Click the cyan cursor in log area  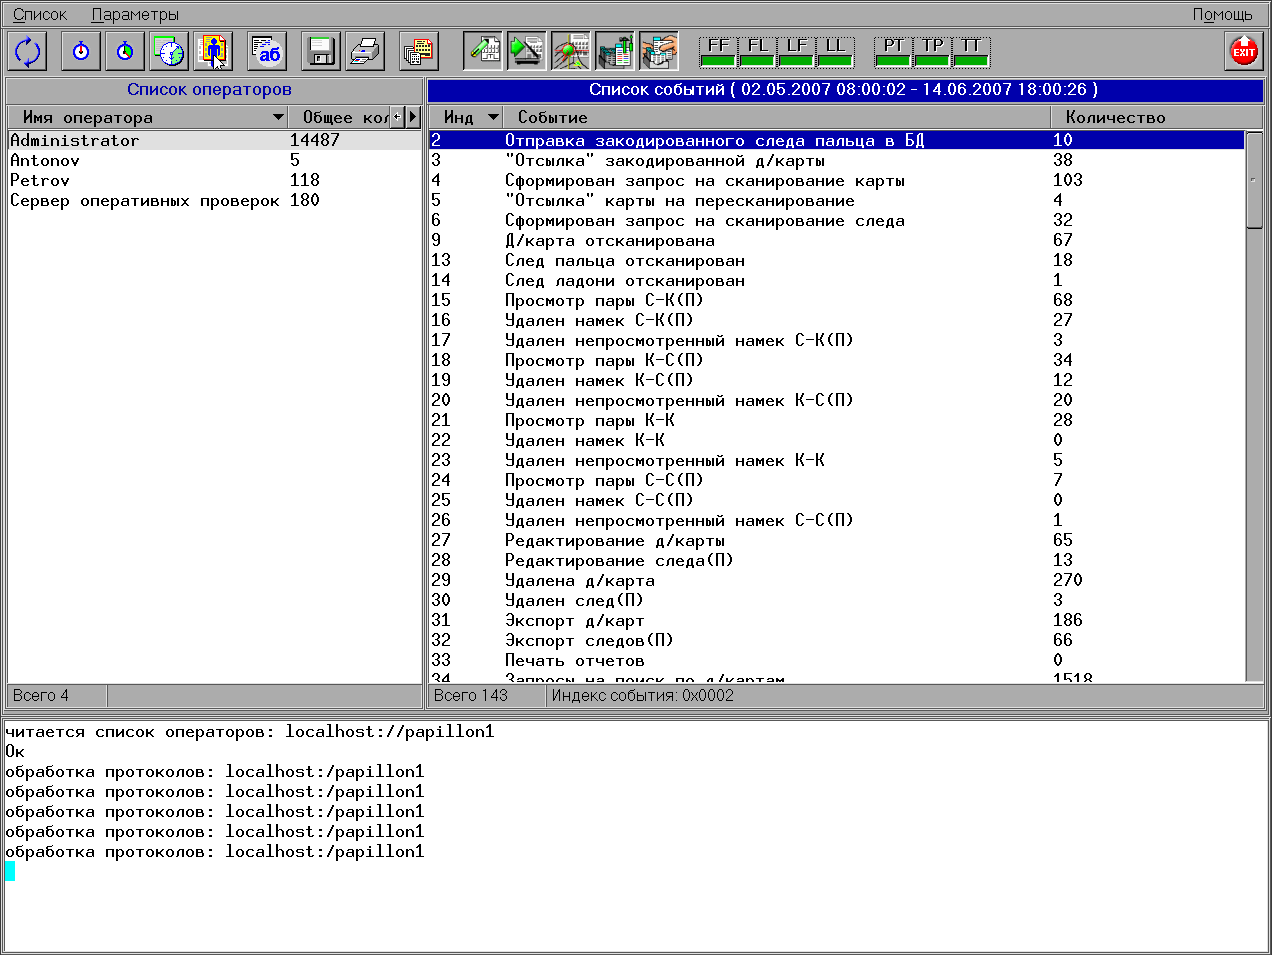[x=10, y=871]
